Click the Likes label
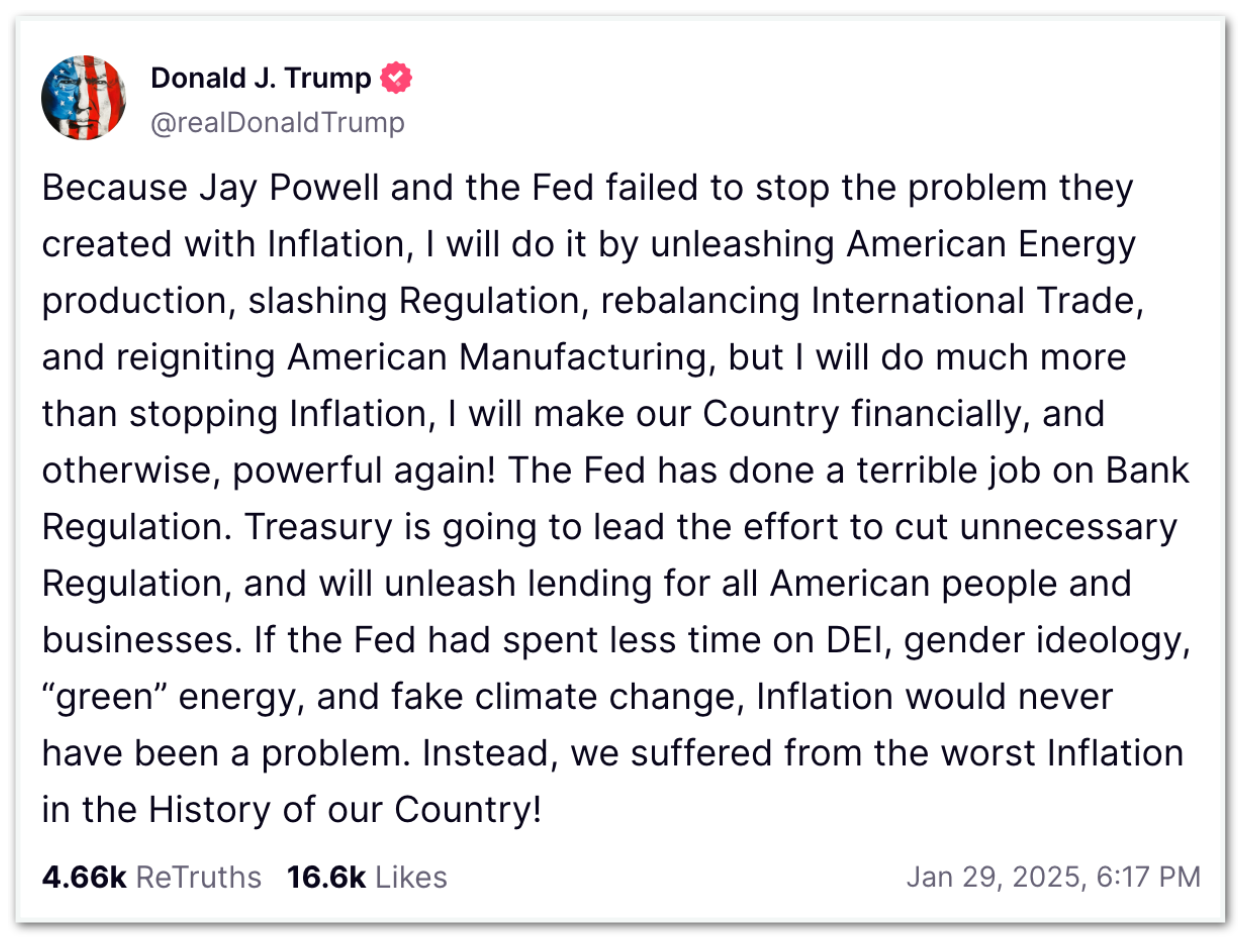Screen dimensions: 1242x942 pyautogui.click(x=411, y=877)
